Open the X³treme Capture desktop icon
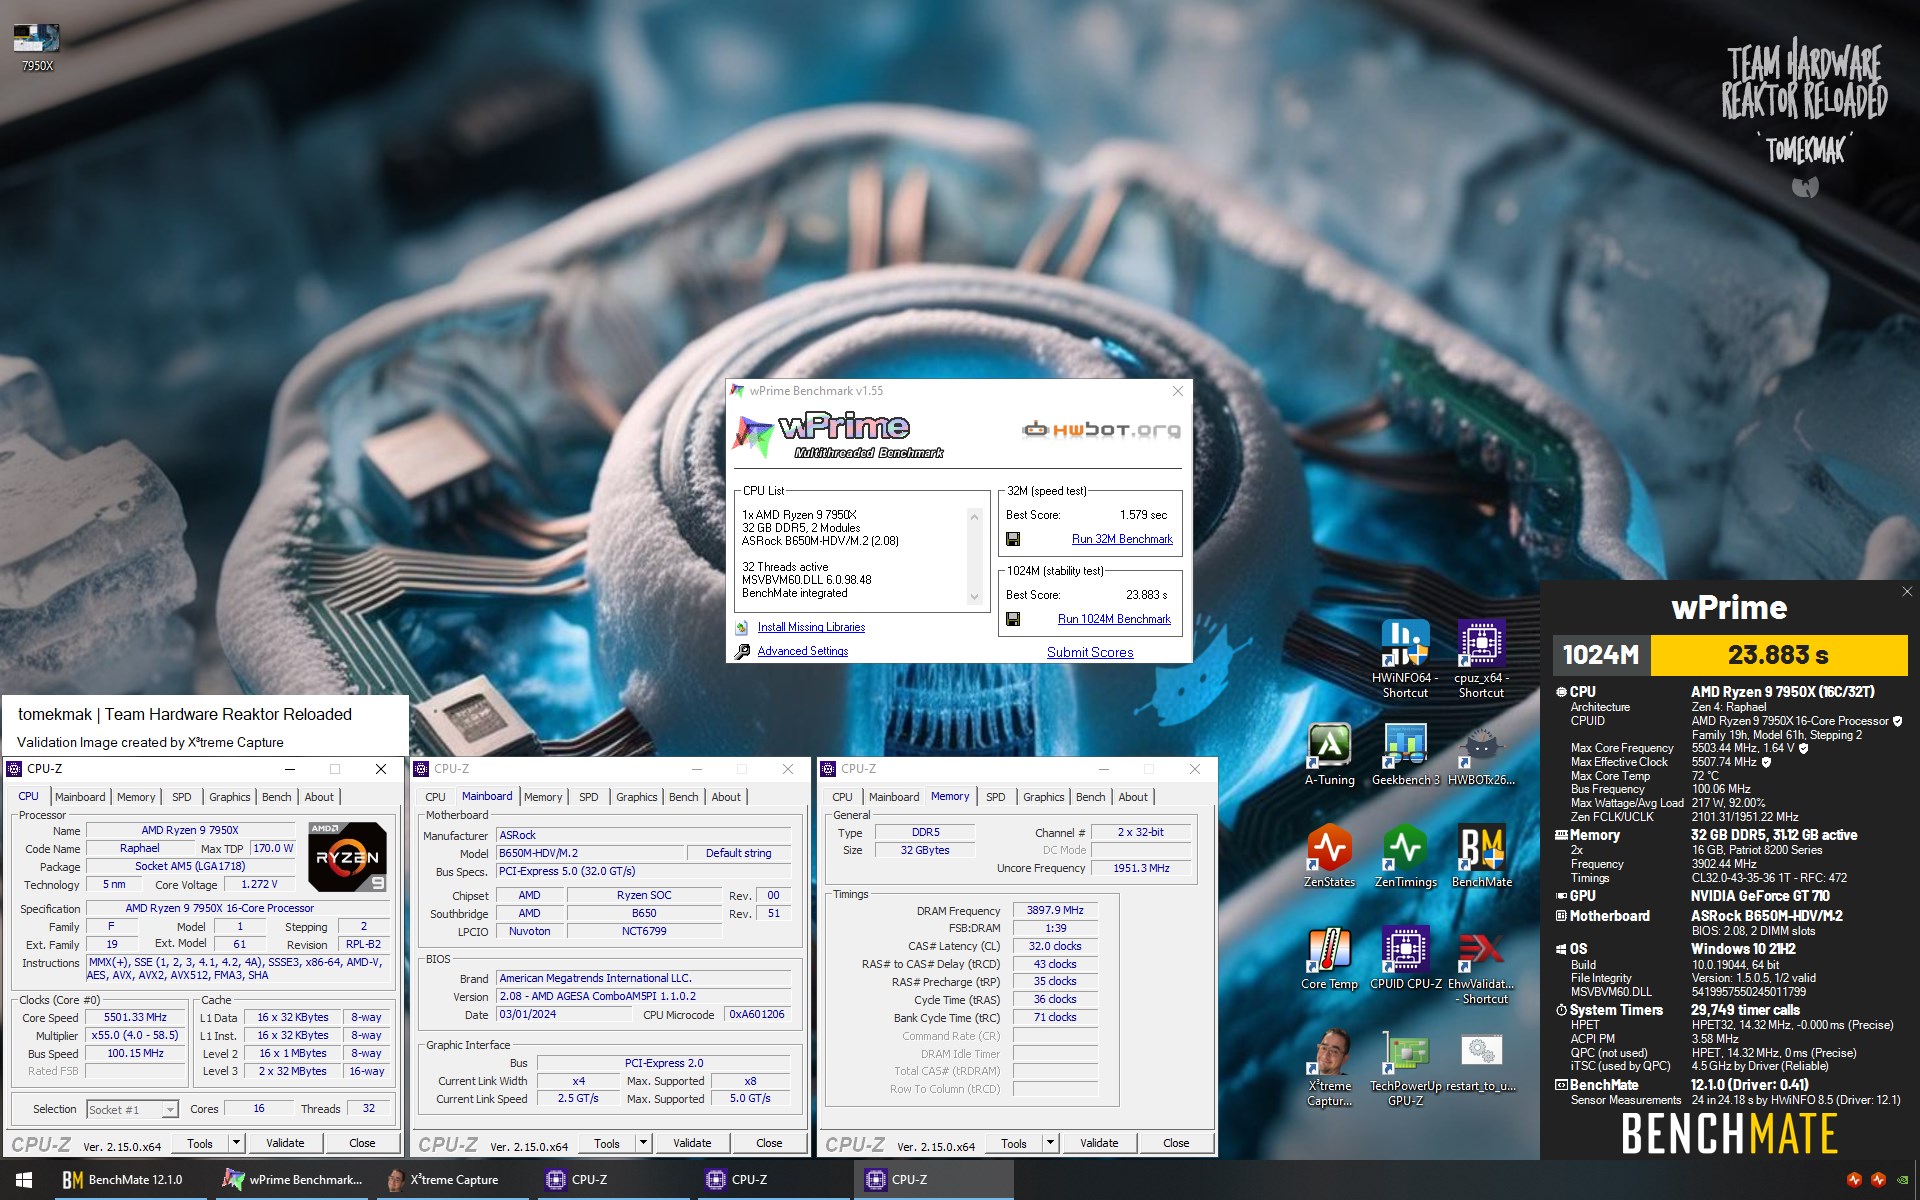The image size is (1920, 1200). point(1329,1068)
